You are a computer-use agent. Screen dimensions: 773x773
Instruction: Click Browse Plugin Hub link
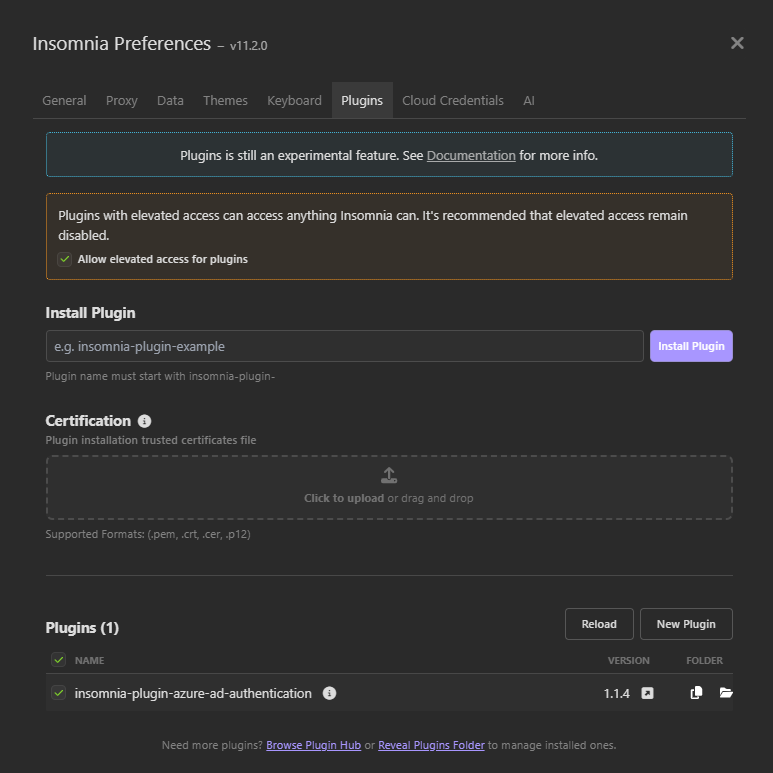(314, 745)
